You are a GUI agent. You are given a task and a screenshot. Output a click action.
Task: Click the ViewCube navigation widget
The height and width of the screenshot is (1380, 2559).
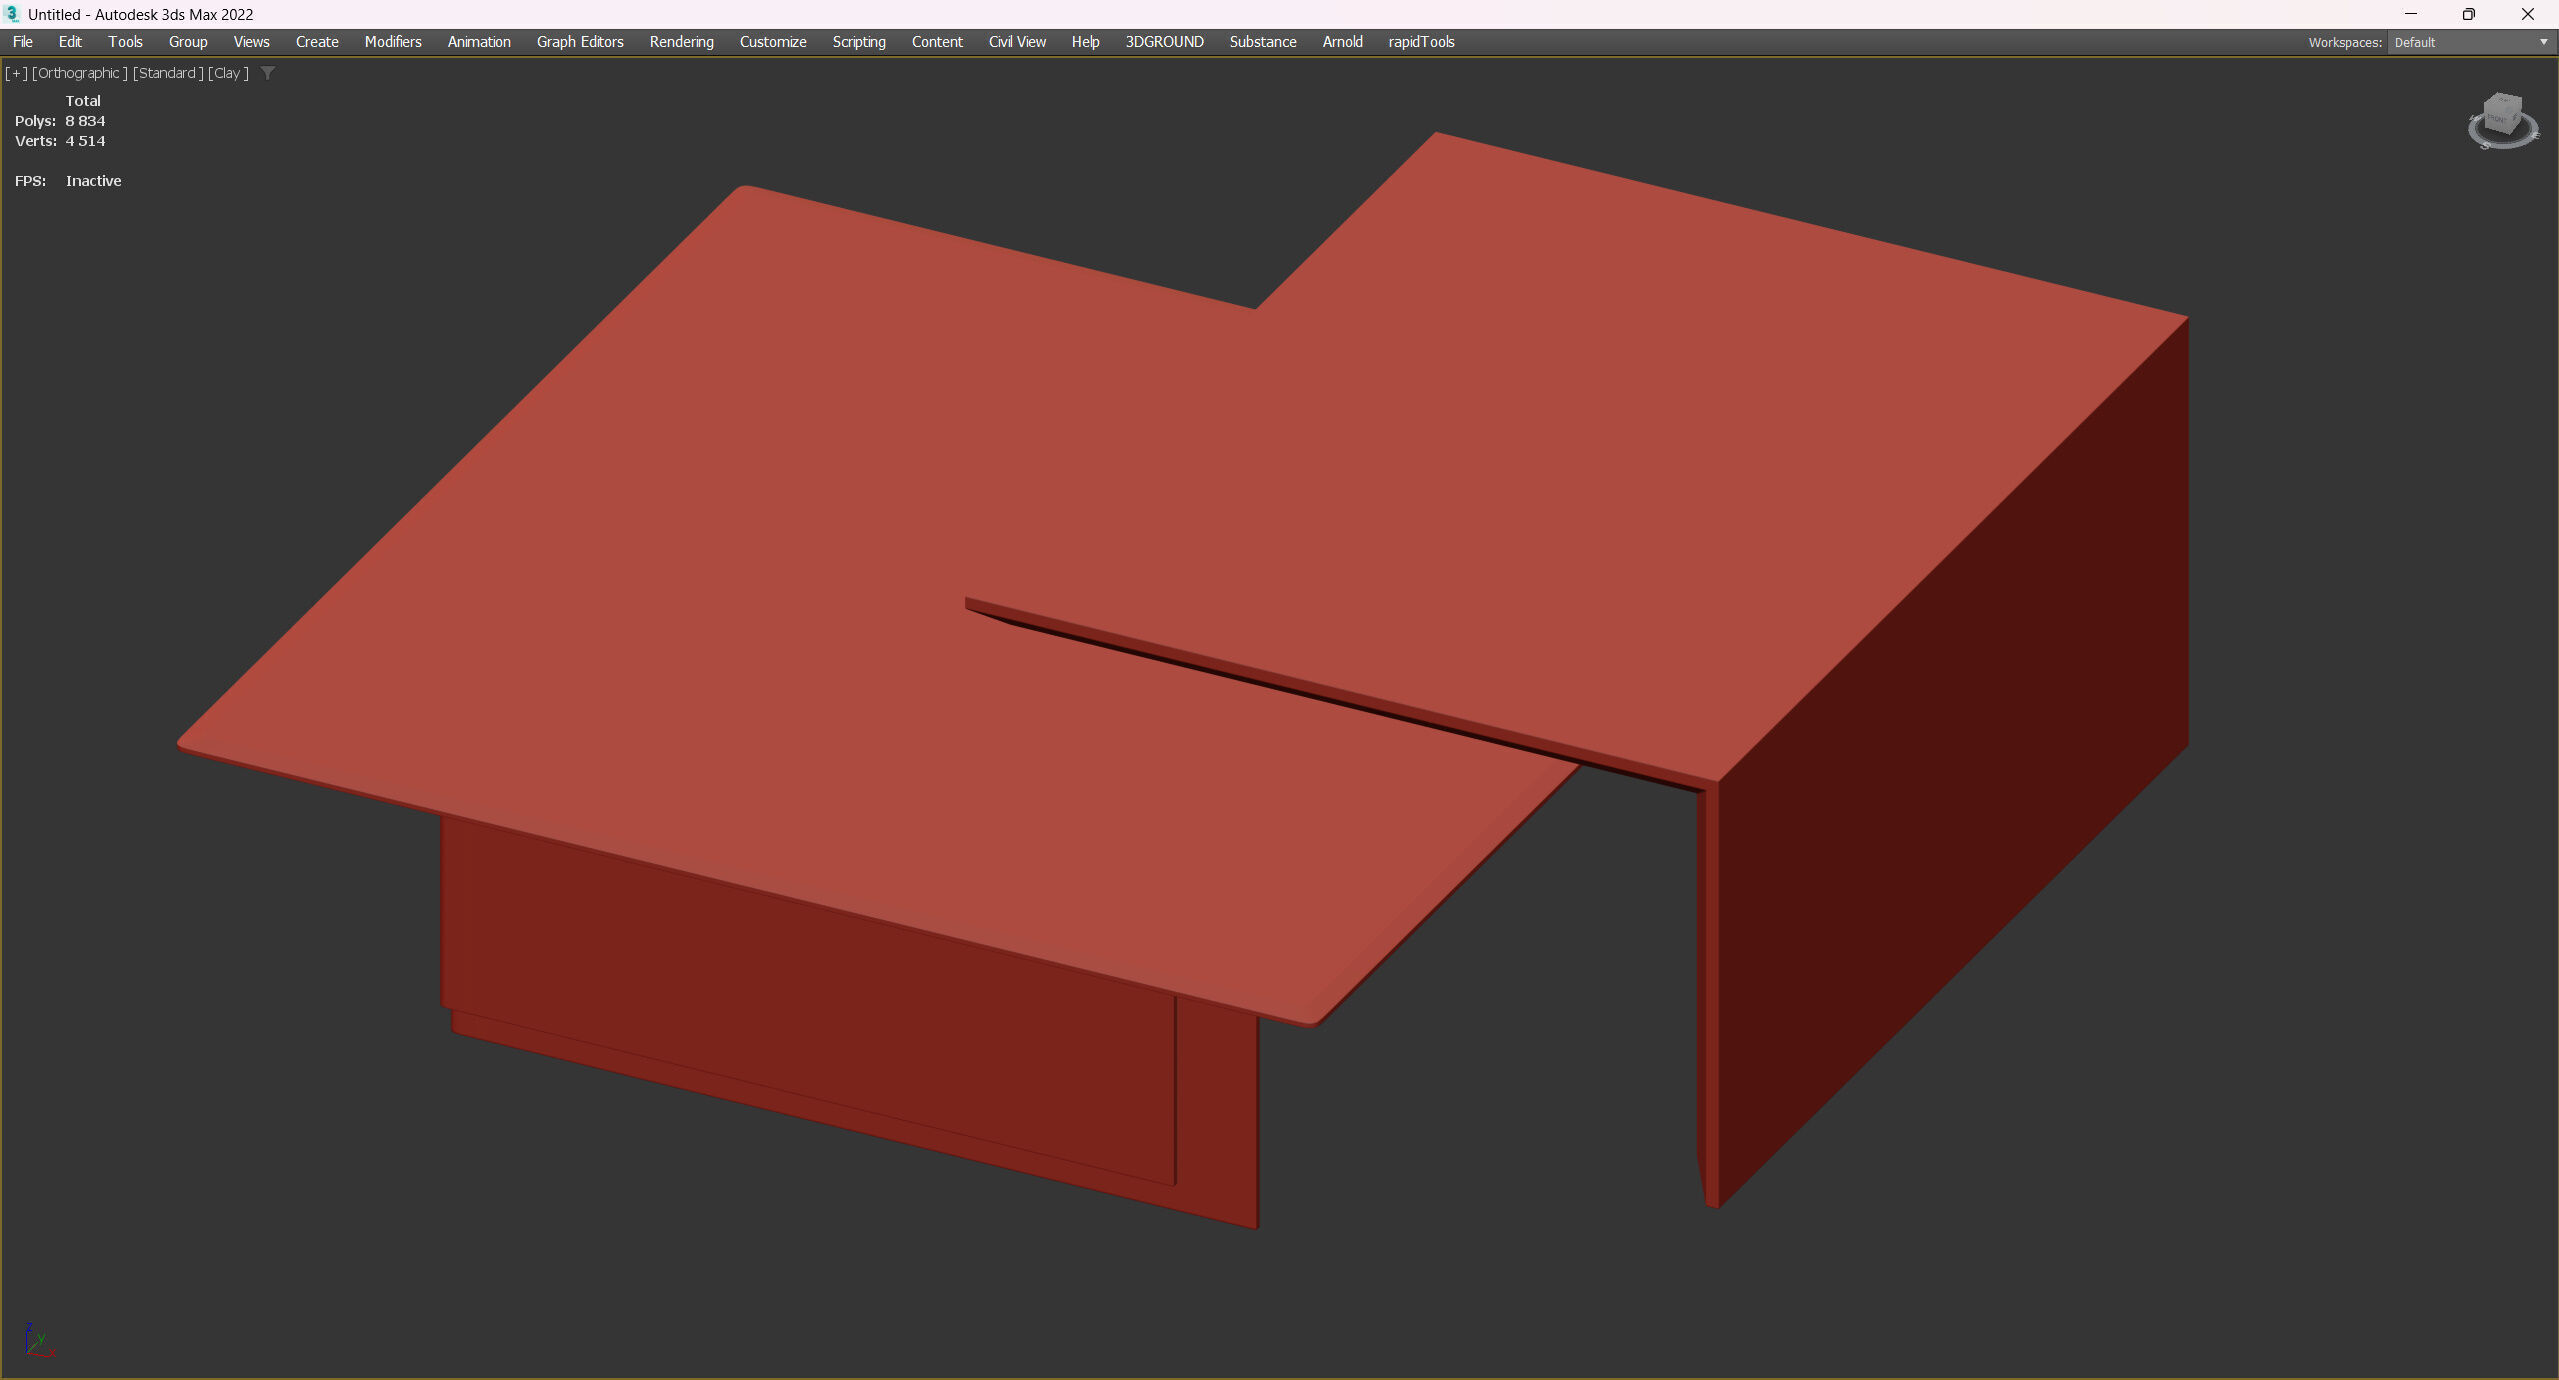point(2503,121)
